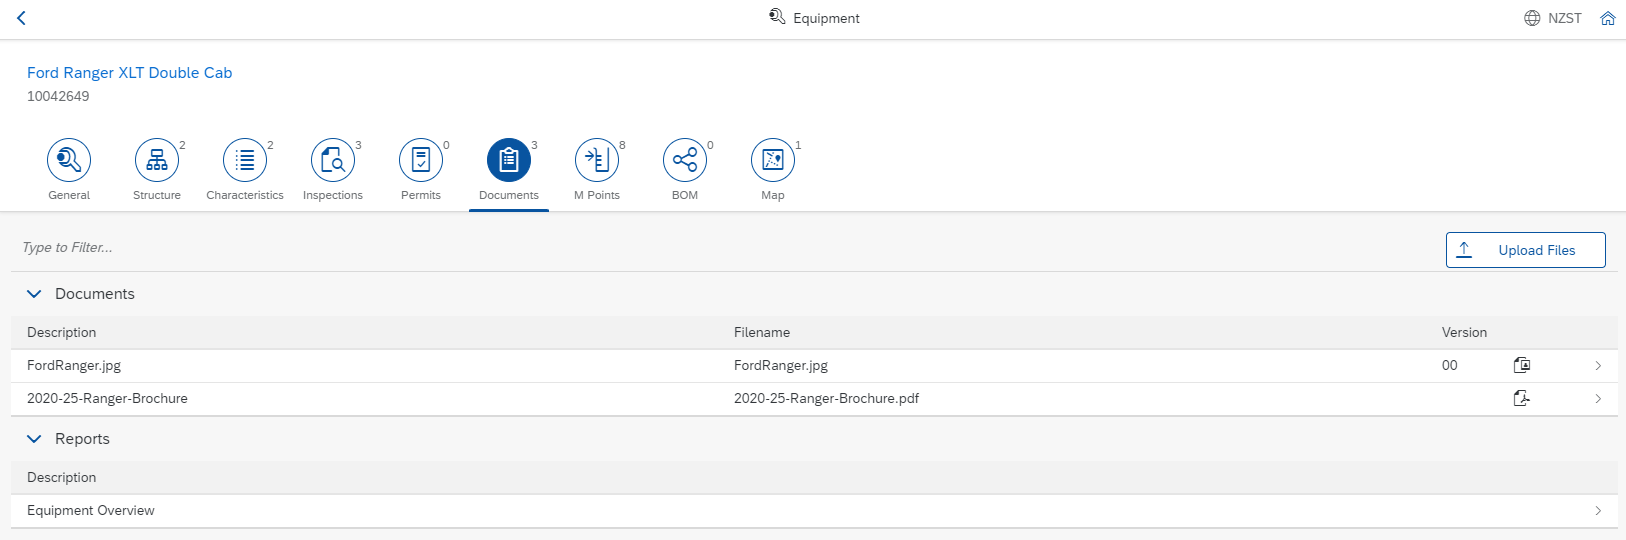Open the BOM tab icon
The width and height of the screenshot is (1626, 540).
[x=685, y=160]
